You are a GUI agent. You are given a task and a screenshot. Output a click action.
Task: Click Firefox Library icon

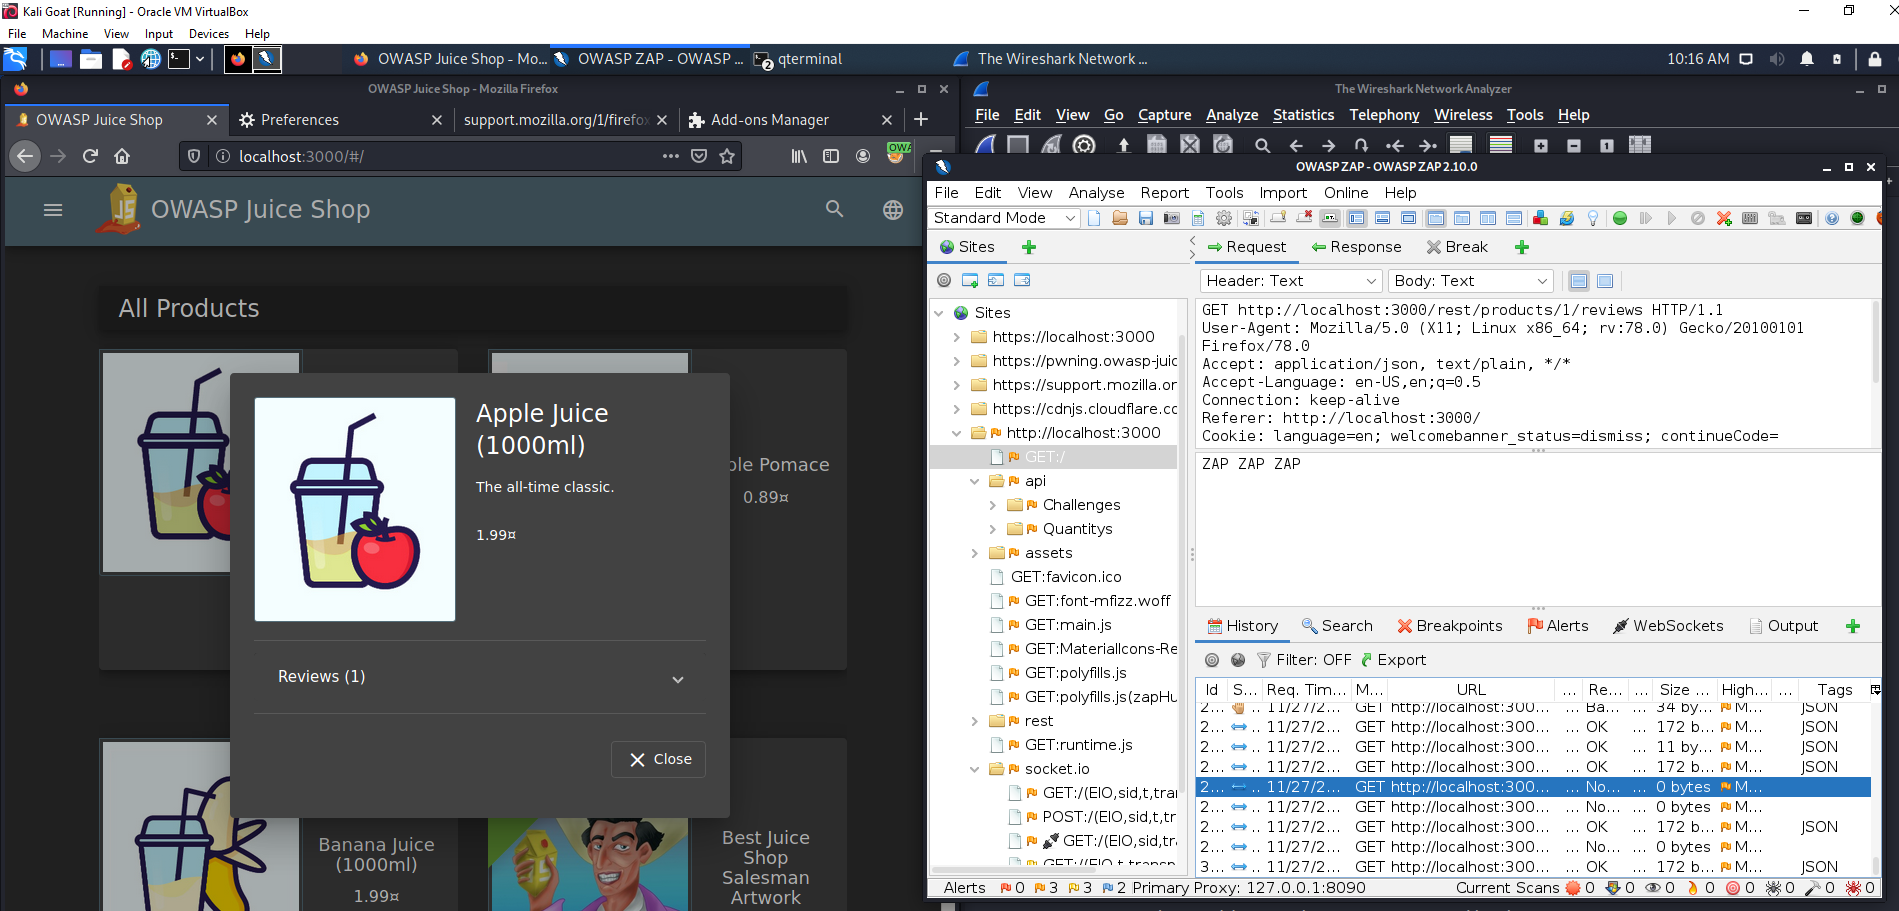[x=799, y=156]
